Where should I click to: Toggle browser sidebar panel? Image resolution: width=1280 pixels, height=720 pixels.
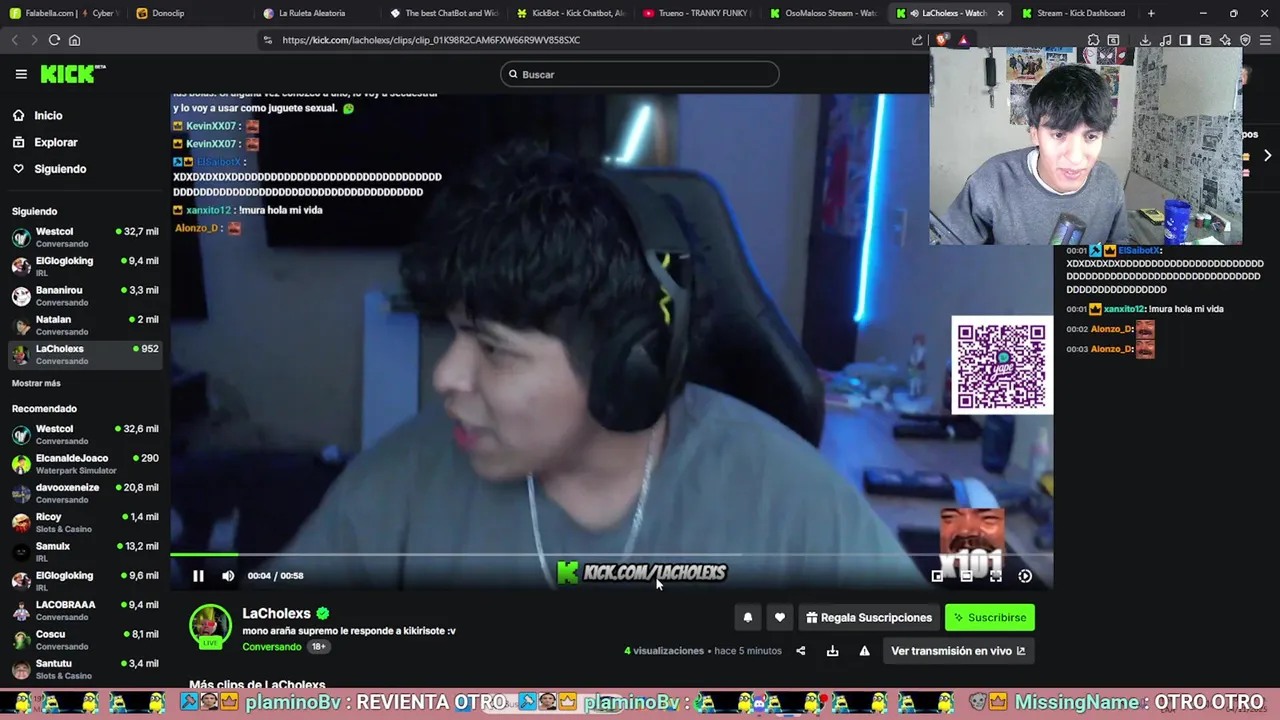coord(1185,40)
